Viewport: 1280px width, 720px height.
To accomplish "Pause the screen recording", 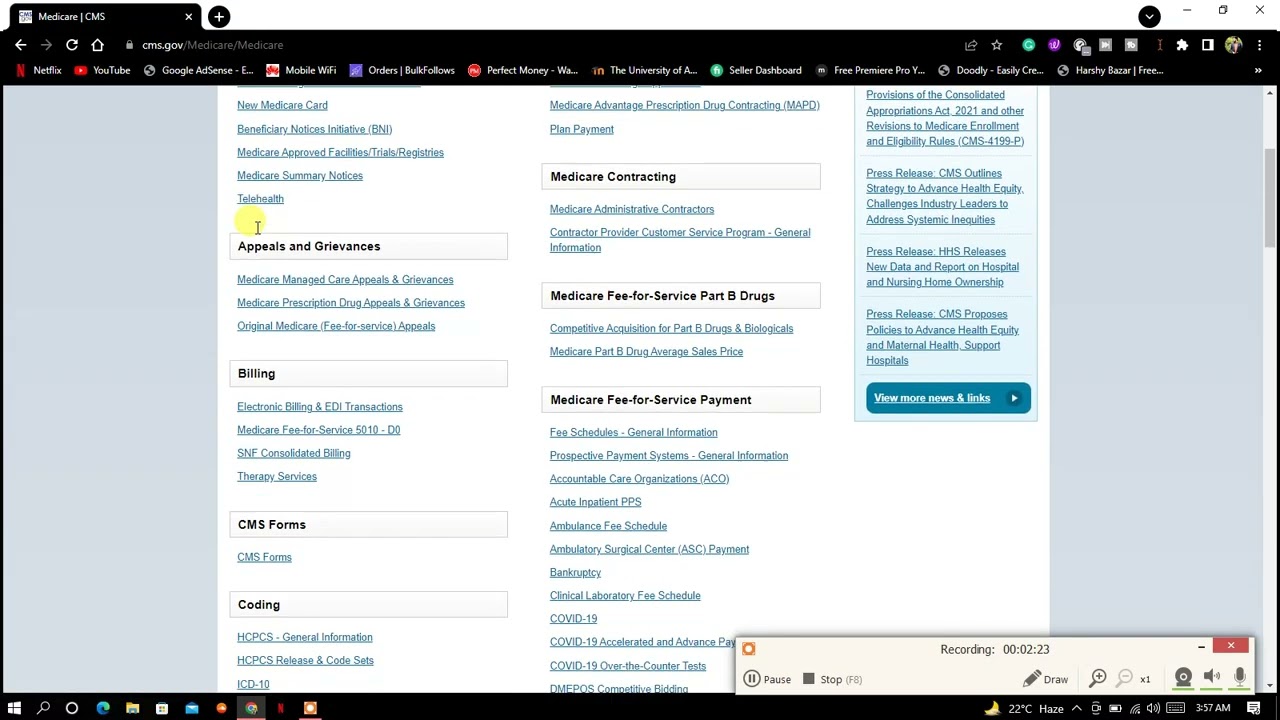I will pos(767,680).
